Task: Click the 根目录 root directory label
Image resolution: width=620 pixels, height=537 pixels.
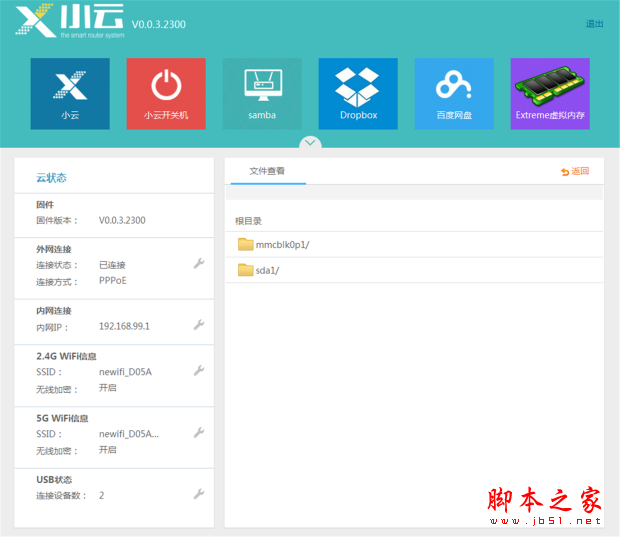Action: pos(248,221)
